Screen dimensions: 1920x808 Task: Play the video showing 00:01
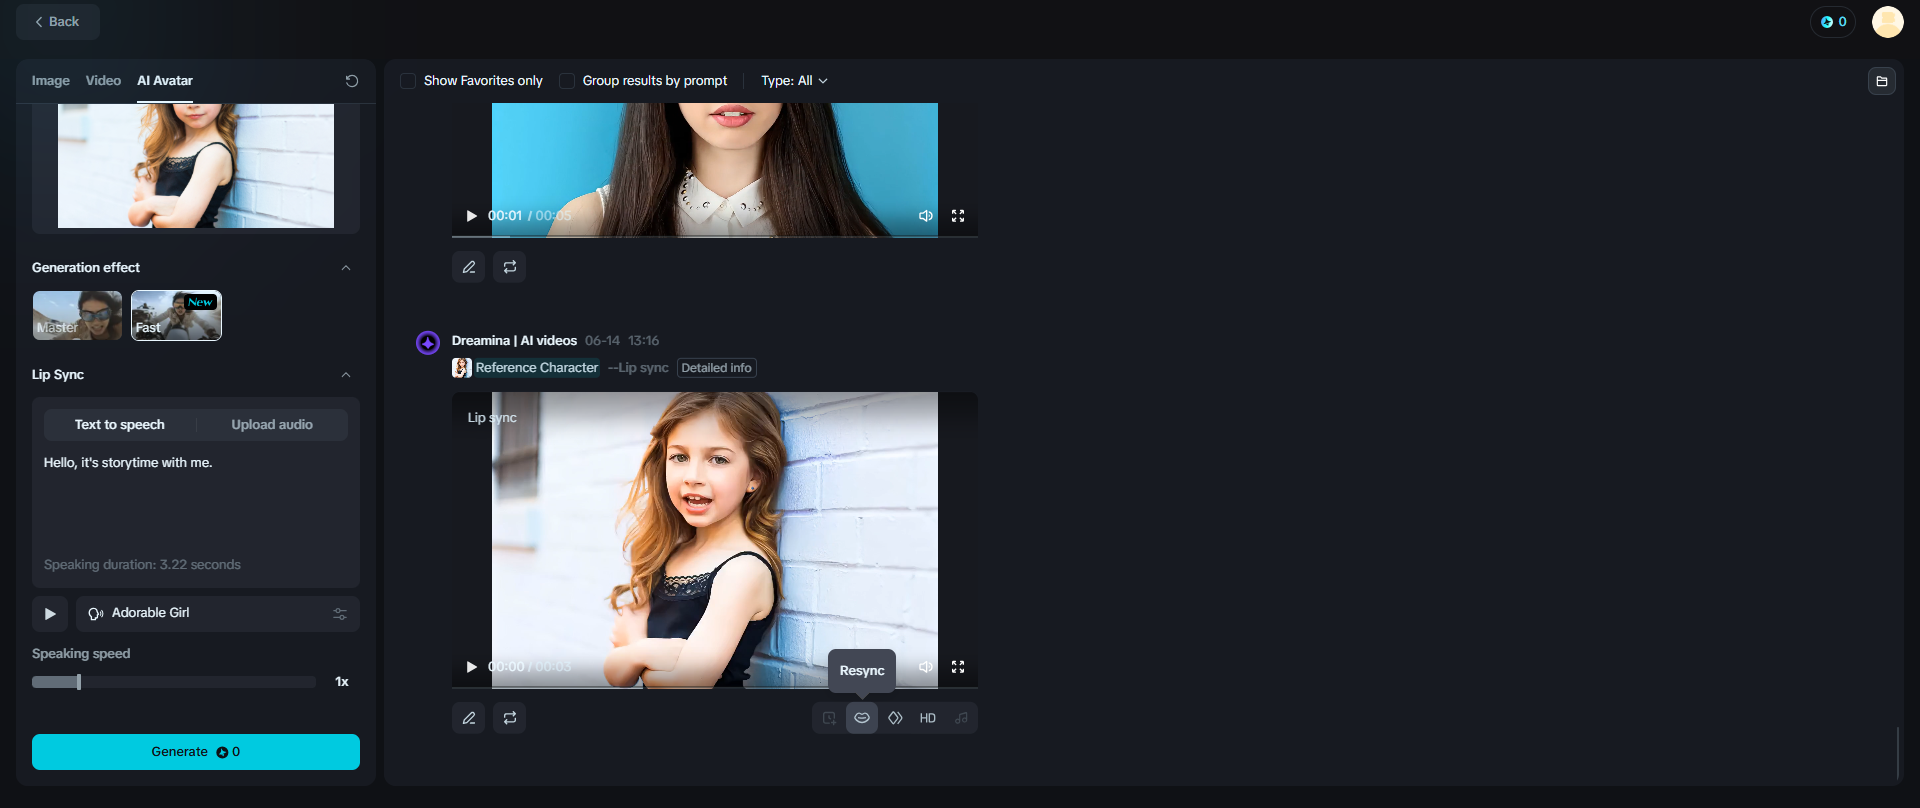471,216
